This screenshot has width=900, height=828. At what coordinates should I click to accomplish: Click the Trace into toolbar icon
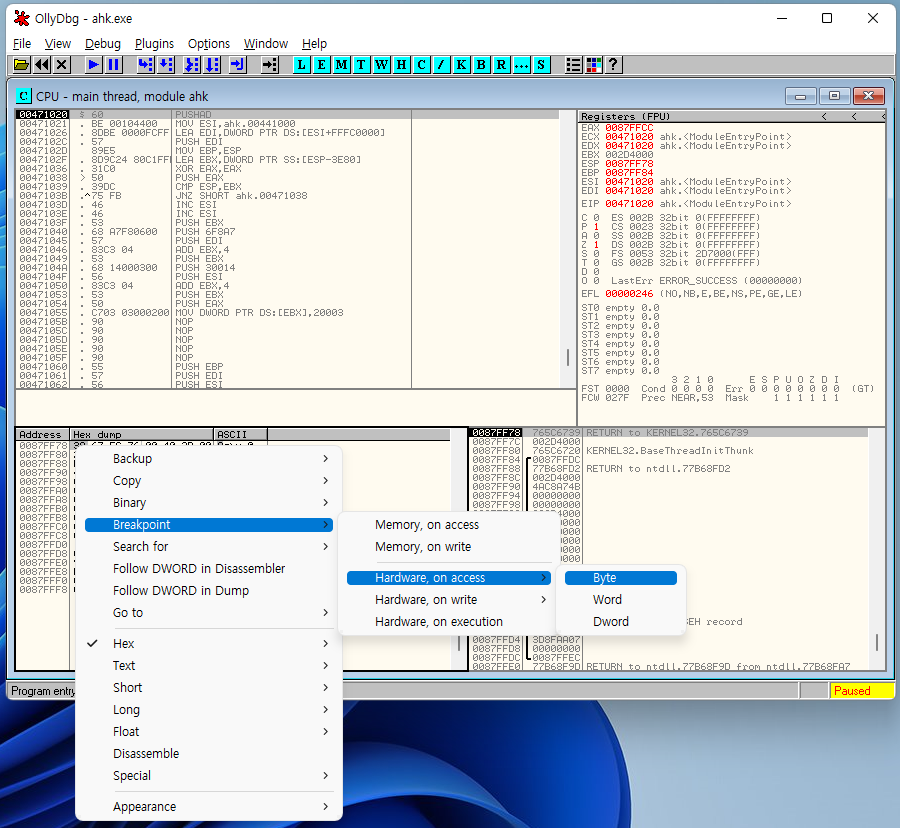[x=192, y=65]
